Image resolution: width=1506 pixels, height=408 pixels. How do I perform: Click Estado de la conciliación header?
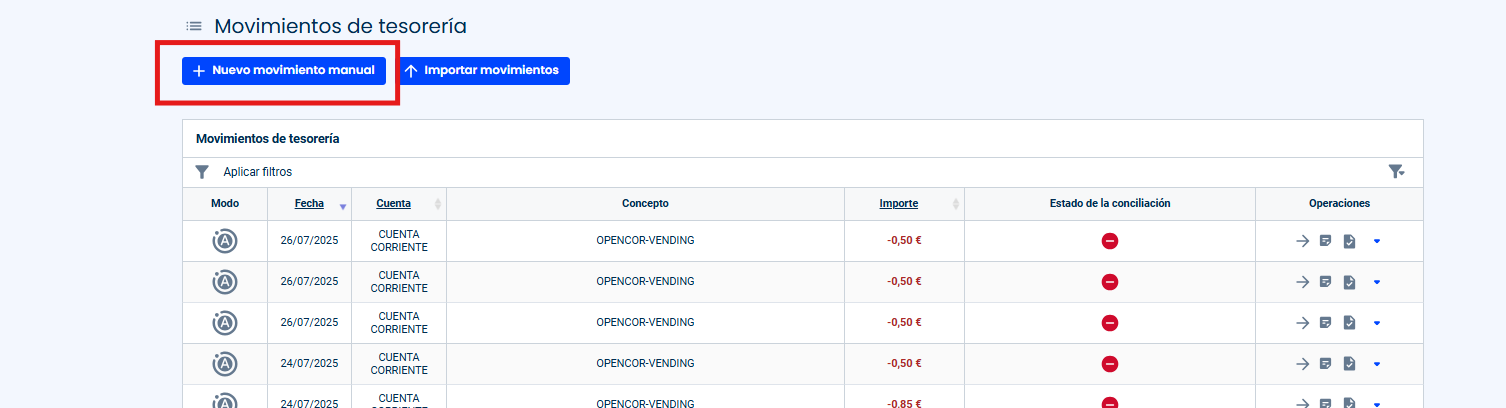point(1110,203)
